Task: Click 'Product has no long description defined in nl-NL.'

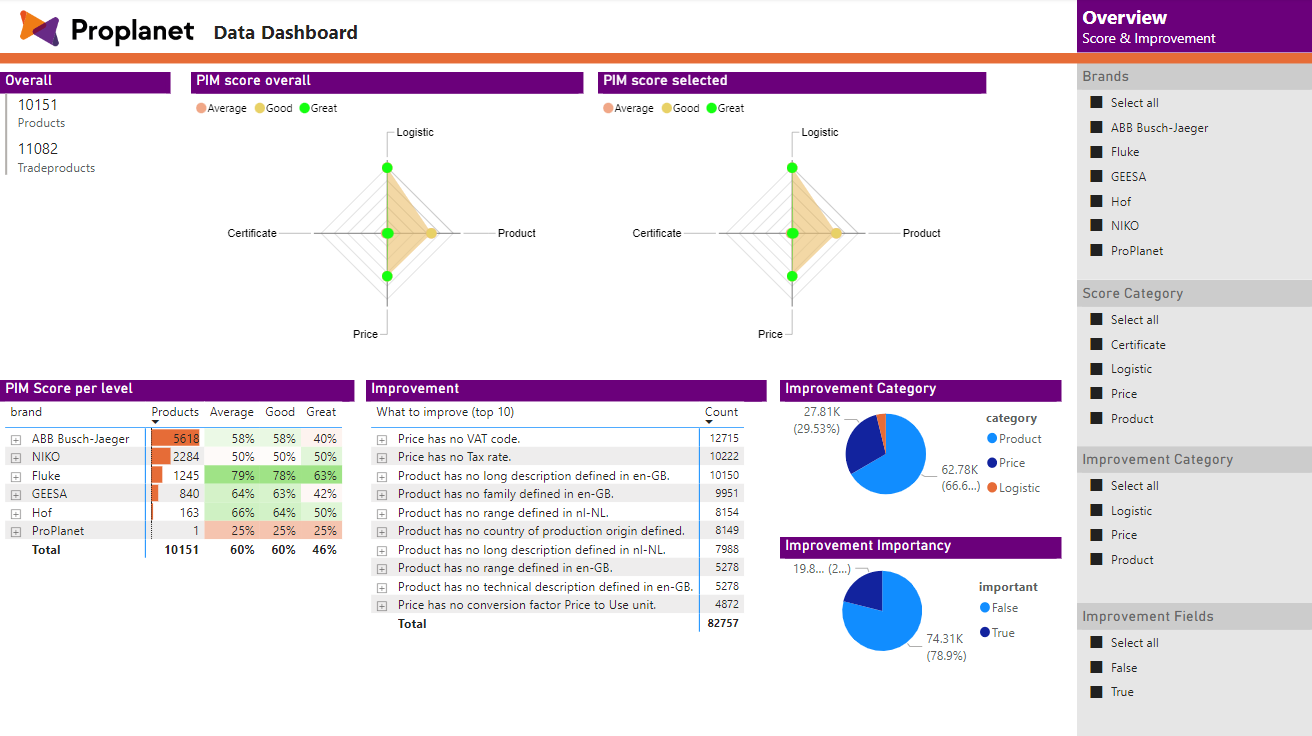Action: point(532,550)
